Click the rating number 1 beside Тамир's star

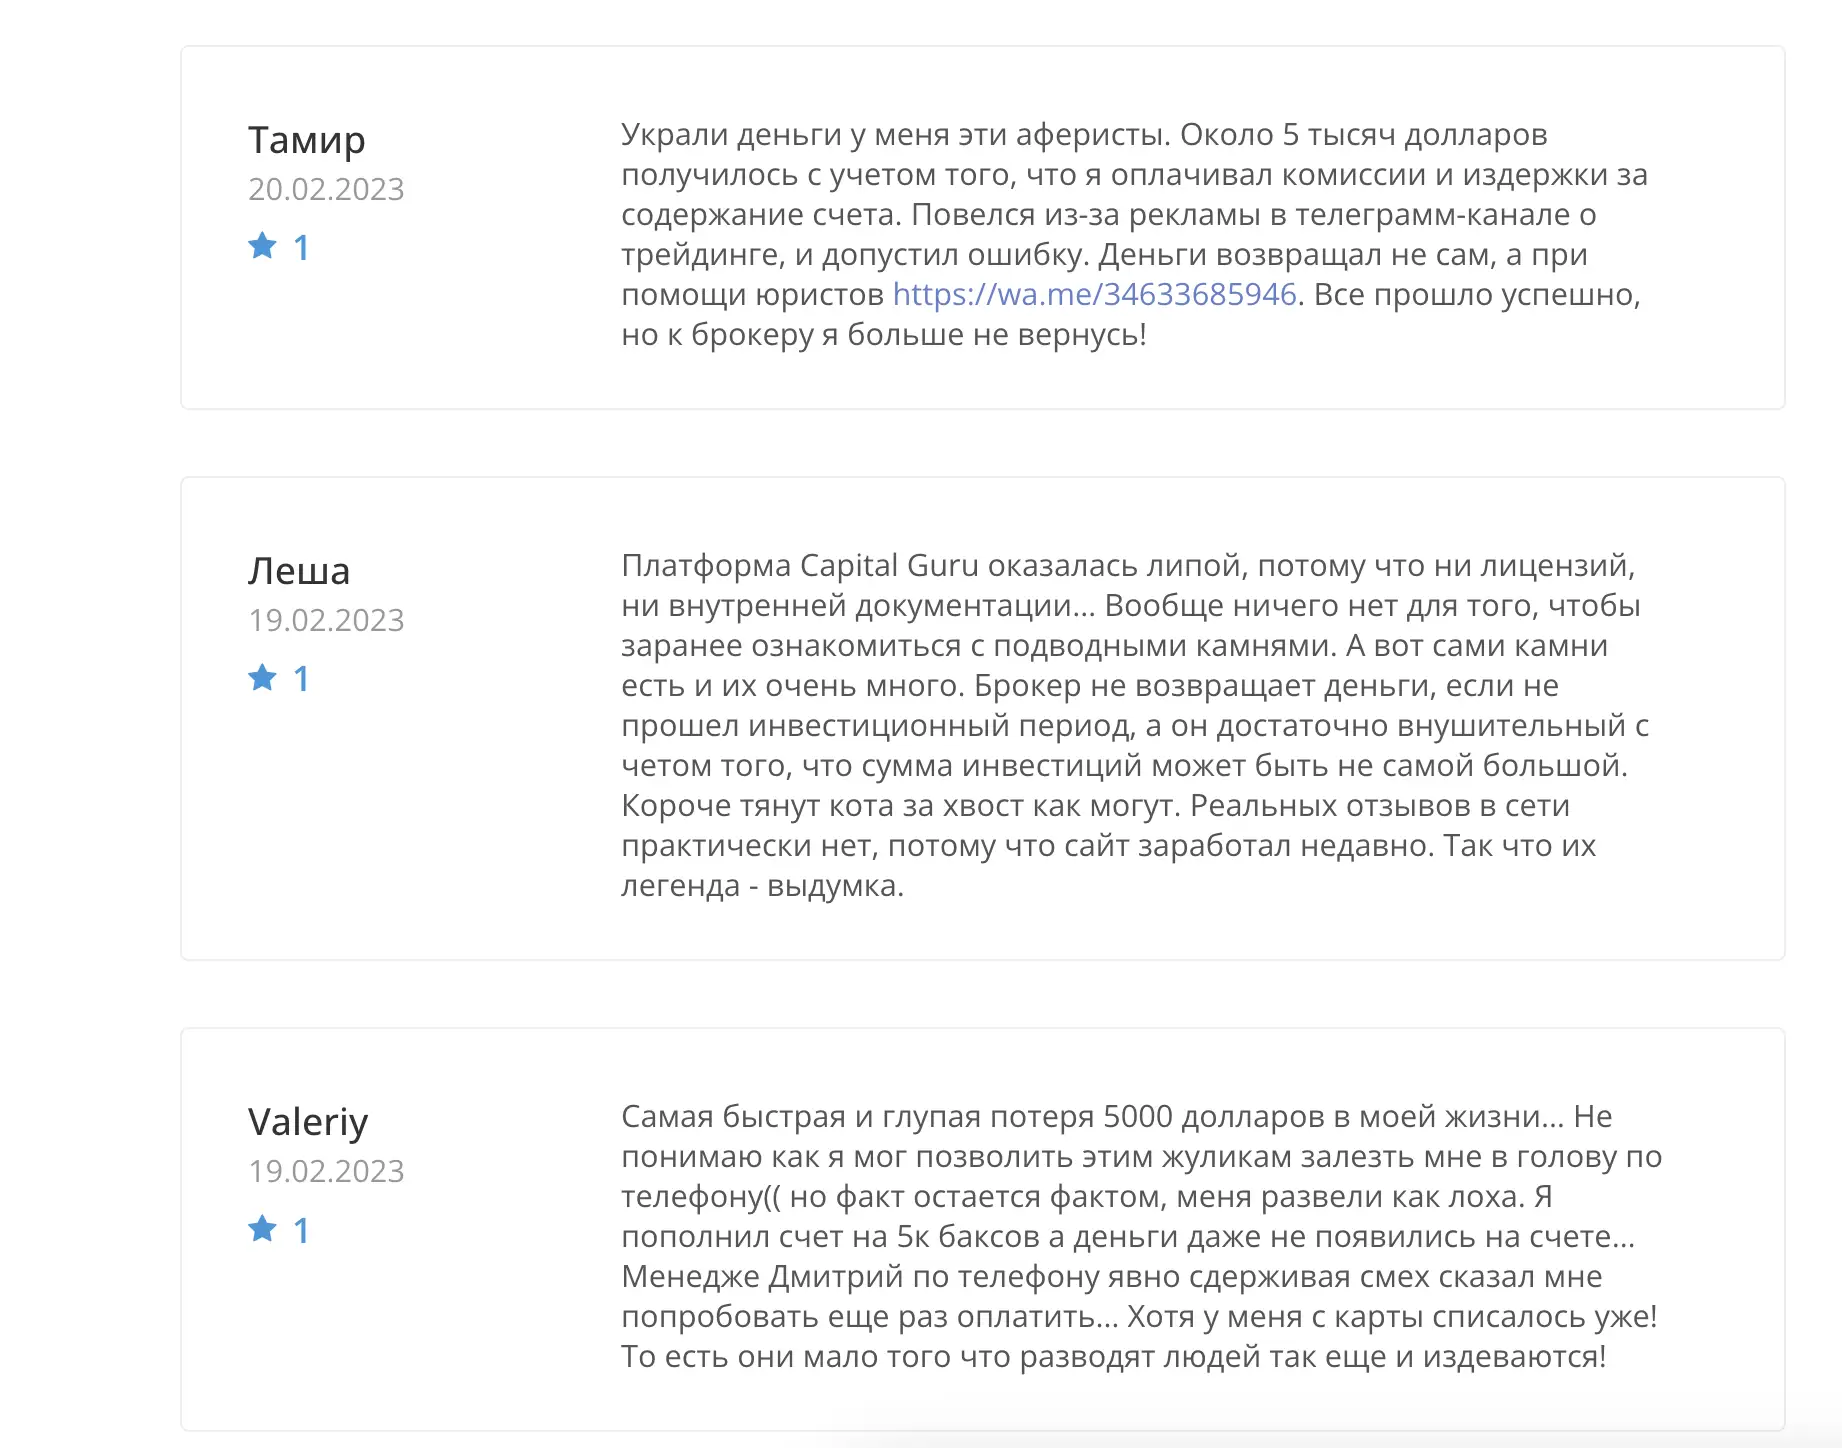(x=301, y=248)
